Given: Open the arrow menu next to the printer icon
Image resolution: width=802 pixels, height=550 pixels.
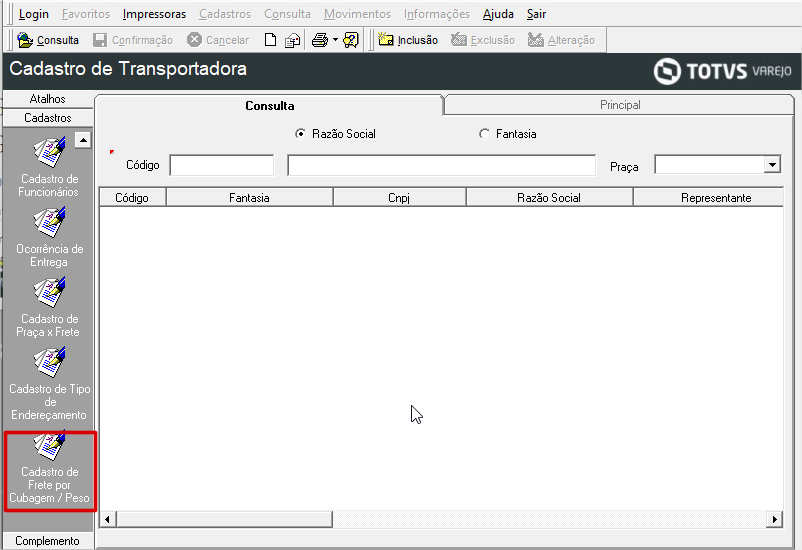Looking at the screenshot, I should click(x=335, y=39).
